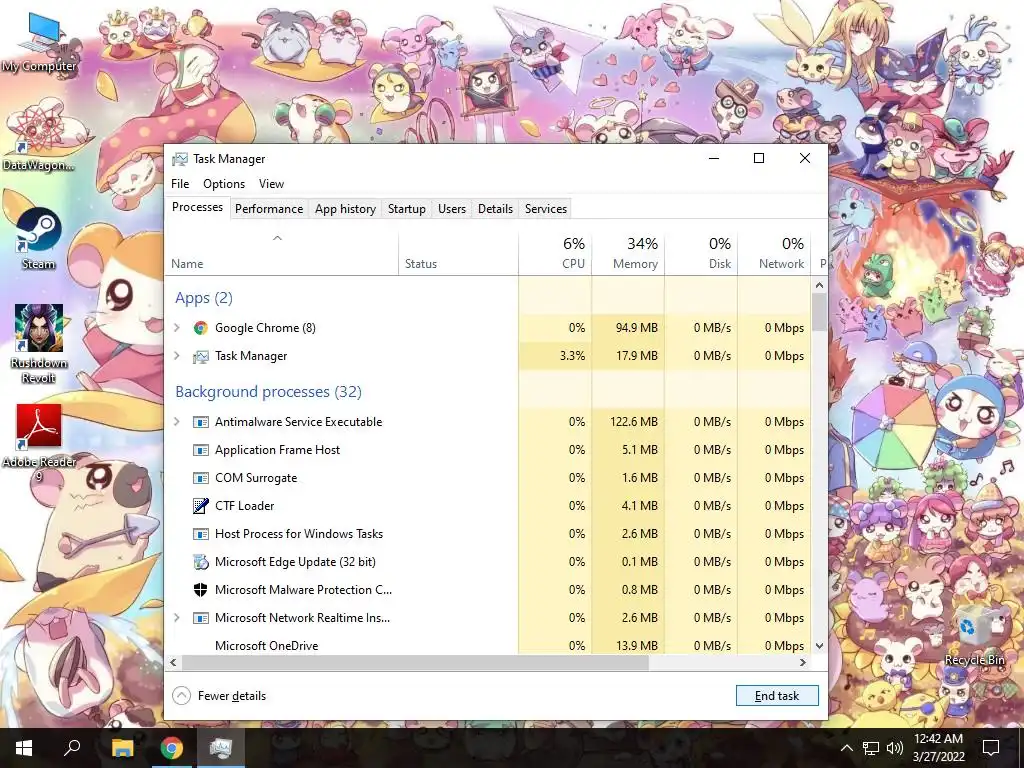Click Microsoft Malware Protection shield icon
The height and width of the screenshot is (768, 1024).
[200, 590]
